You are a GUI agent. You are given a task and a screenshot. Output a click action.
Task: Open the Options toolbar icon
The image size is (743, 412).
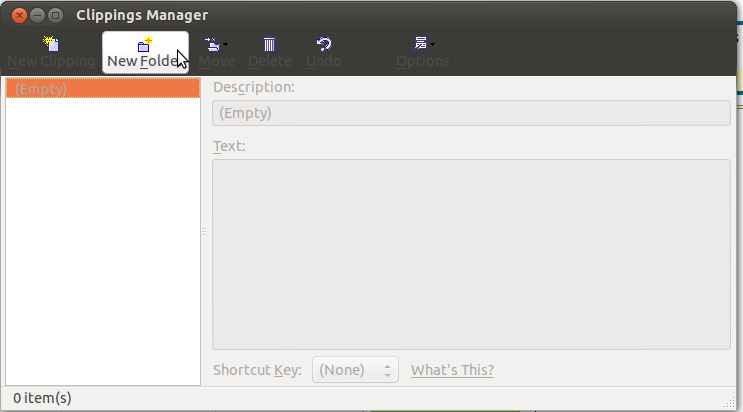[420, 43]
